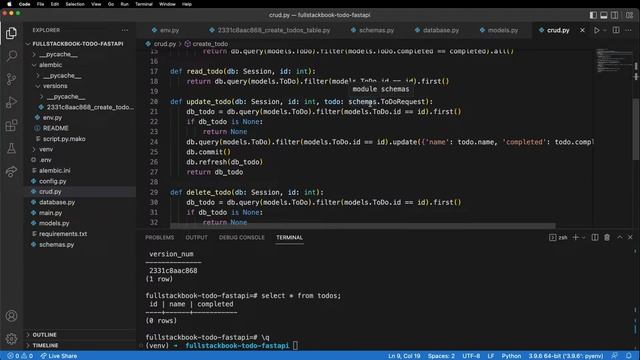The height and width of the screenshot is (360, 640).
Task: Toggle bottom panel visibility in title bar
Action: coord(604,15)
